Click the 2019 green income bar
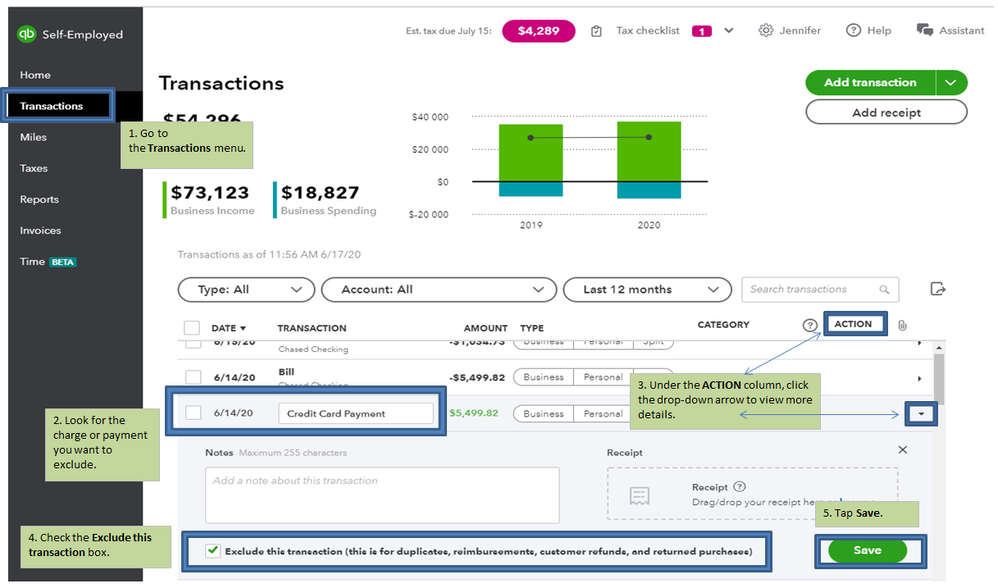Screen dimensions: 998x584 [531, 153]
